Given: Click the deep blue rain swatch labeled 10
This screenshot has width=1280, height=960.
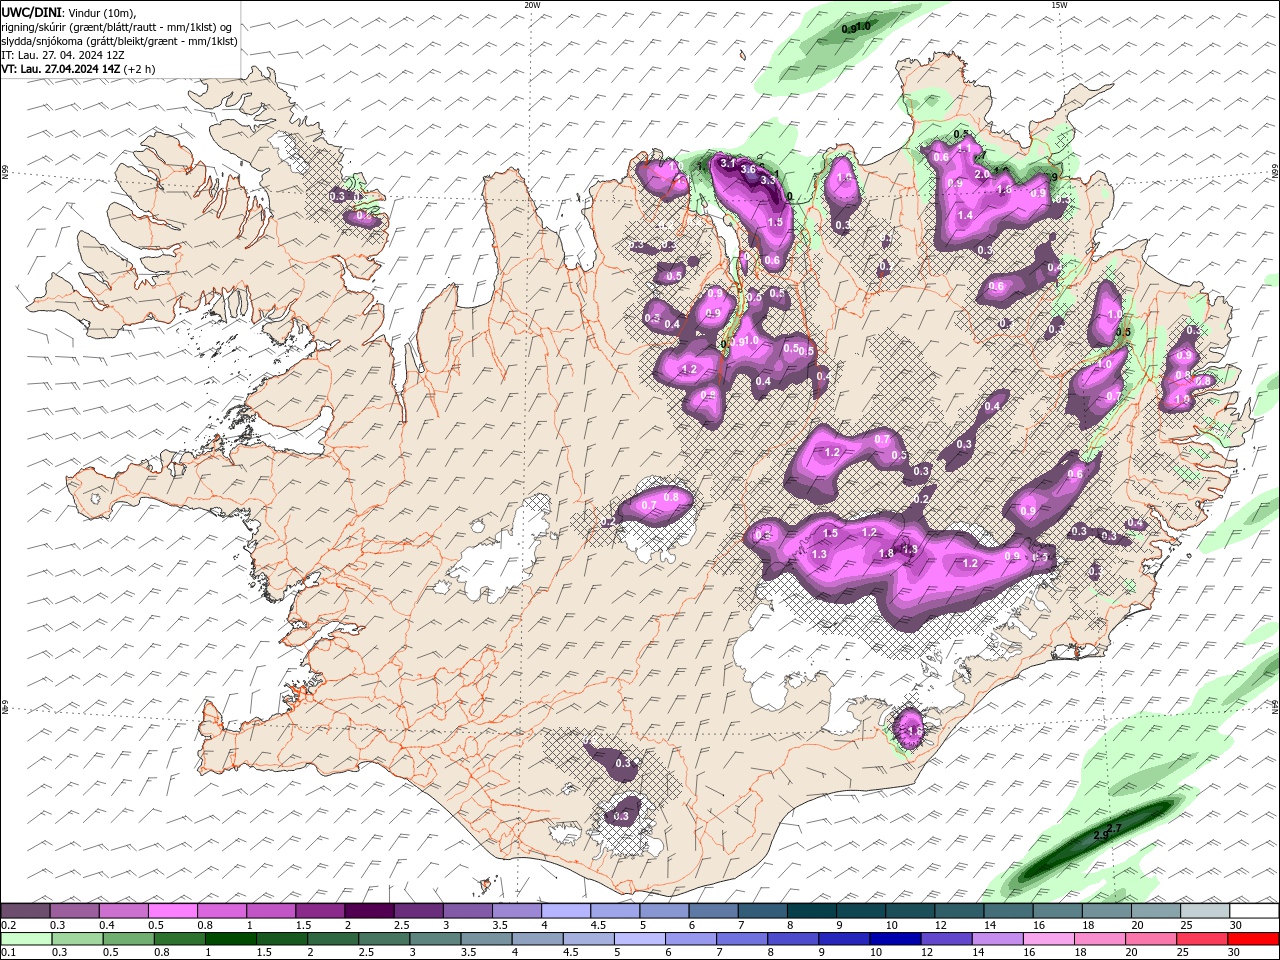Looking at the screenshot, I should point(895,939).
